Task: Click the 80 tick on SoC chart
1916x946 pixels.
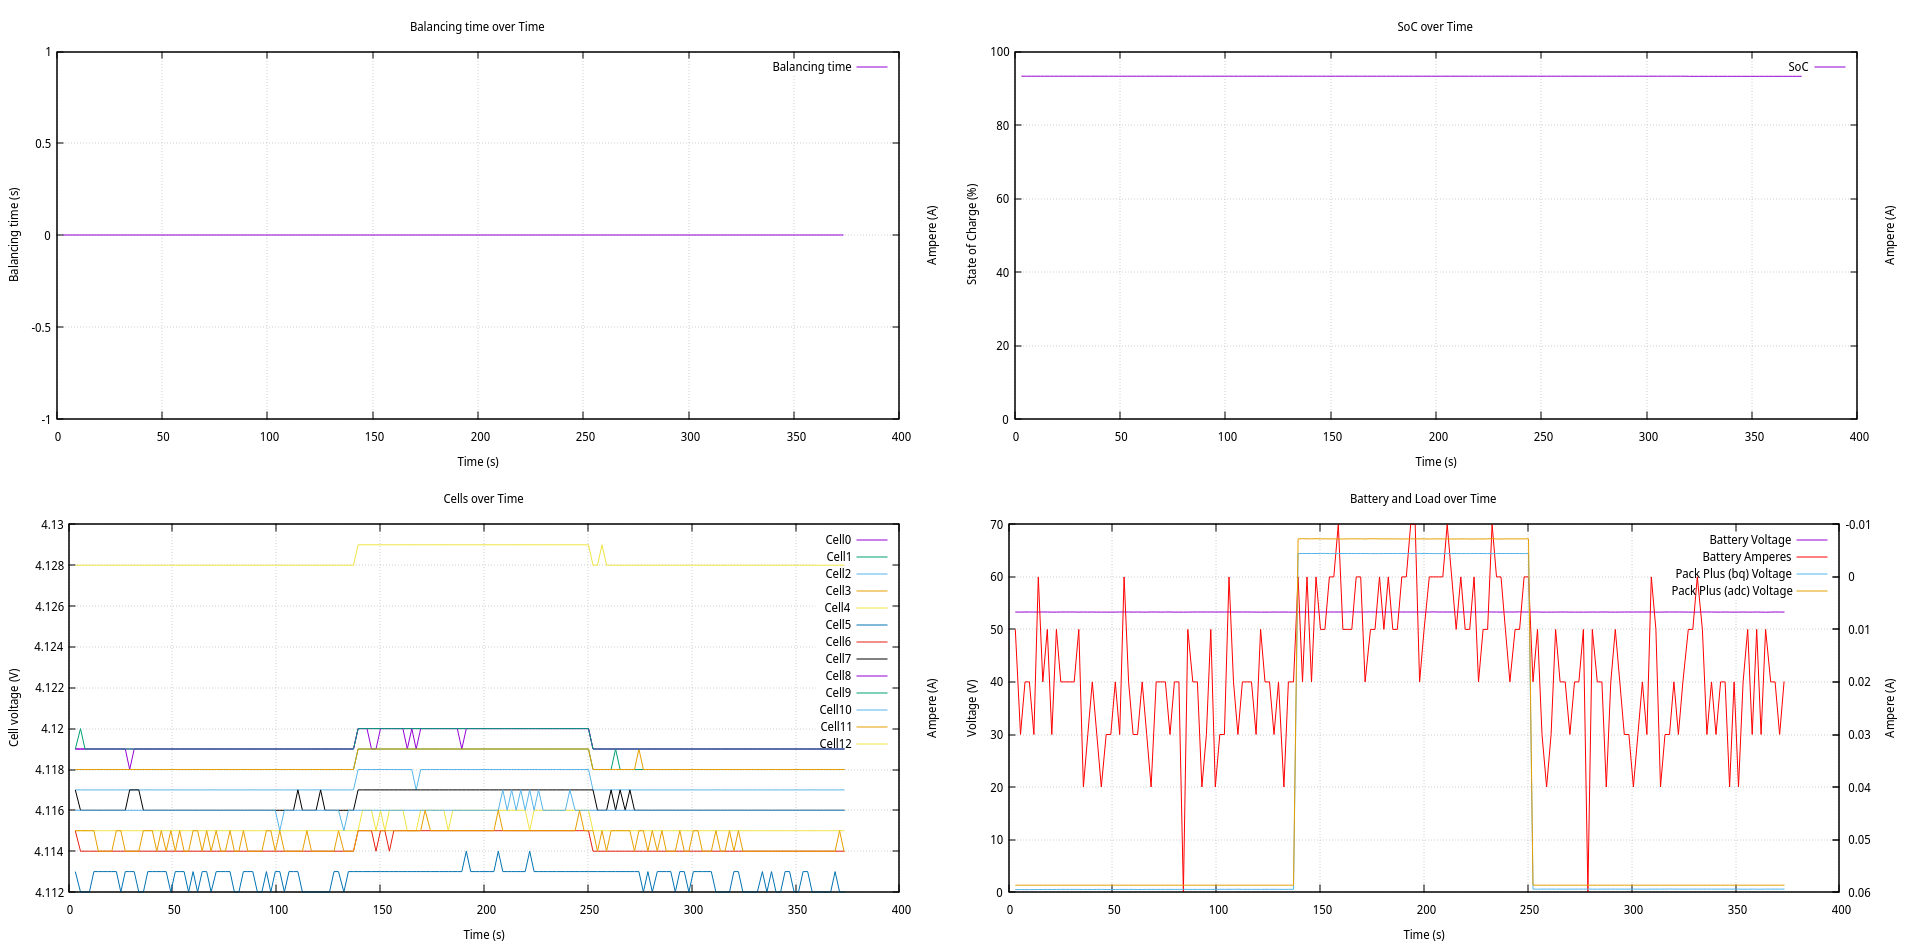Action: coord(1002,126)
